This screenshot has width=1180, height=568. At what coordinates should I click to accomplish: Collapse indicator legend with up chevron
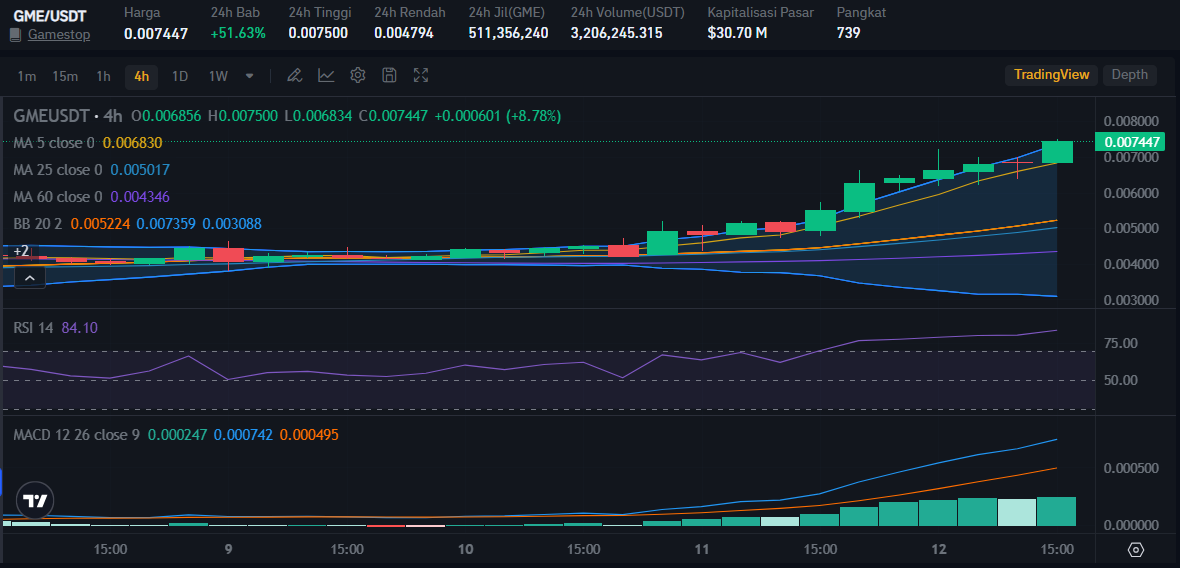point(29,278)
